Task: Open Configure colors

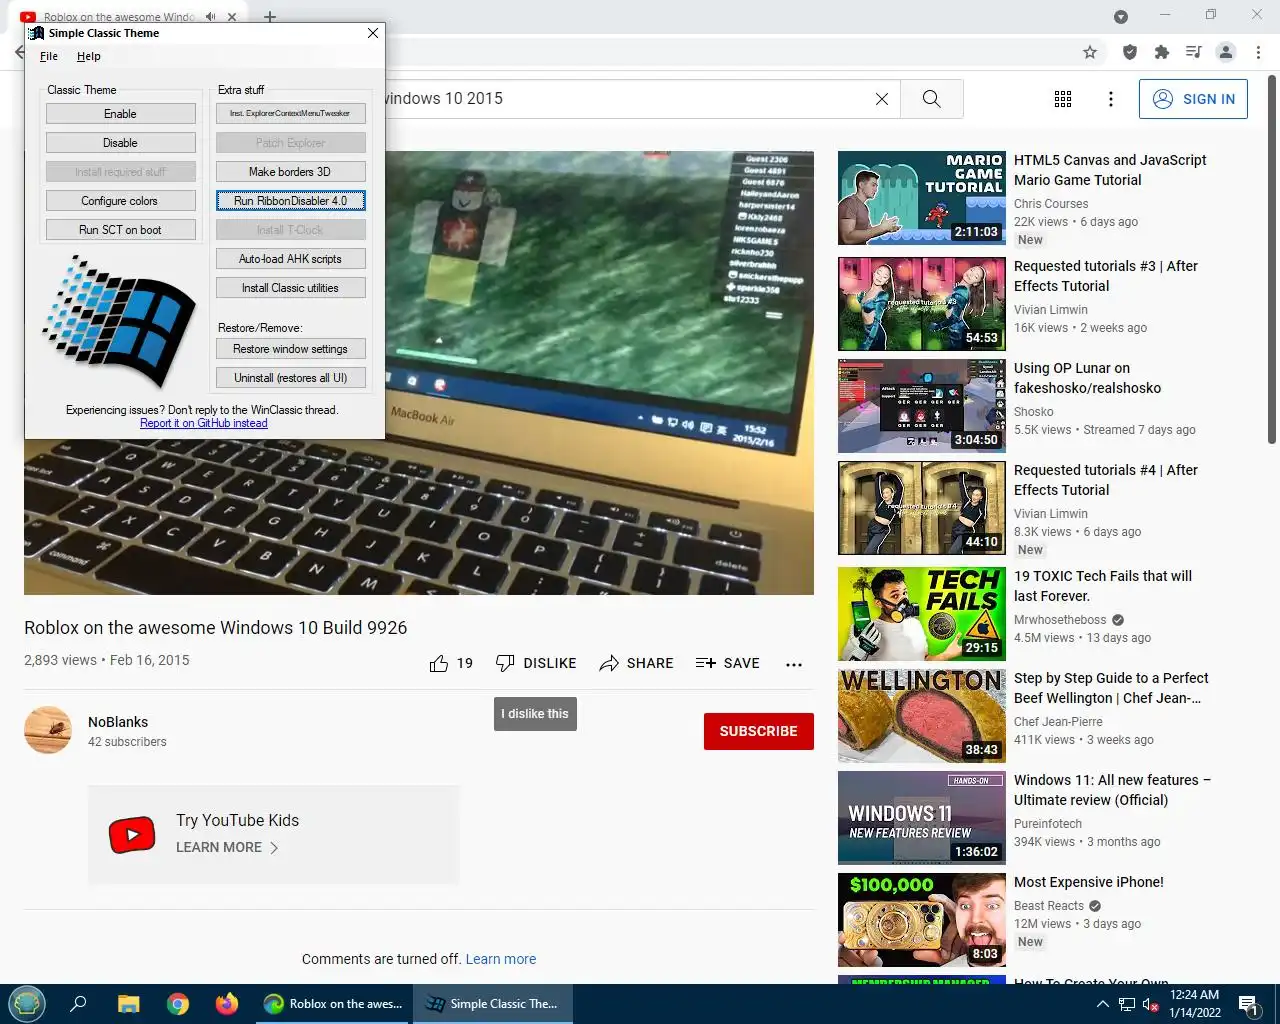Action: pos(120,201)
